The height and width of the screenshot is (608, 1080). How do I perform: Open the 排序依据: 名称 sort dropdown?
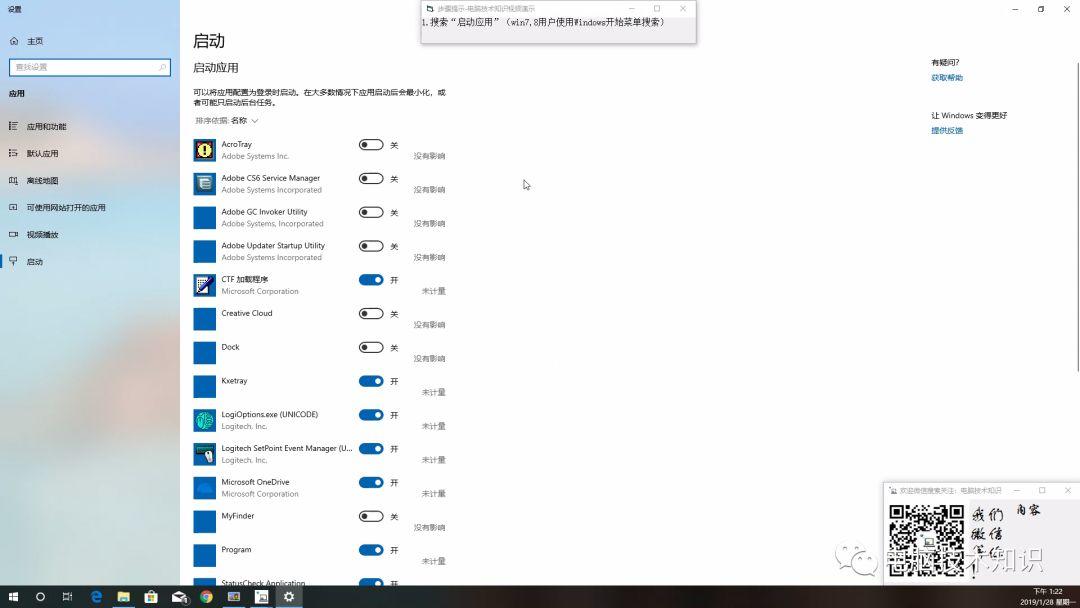pyautogui.click(x=227, y=120)
